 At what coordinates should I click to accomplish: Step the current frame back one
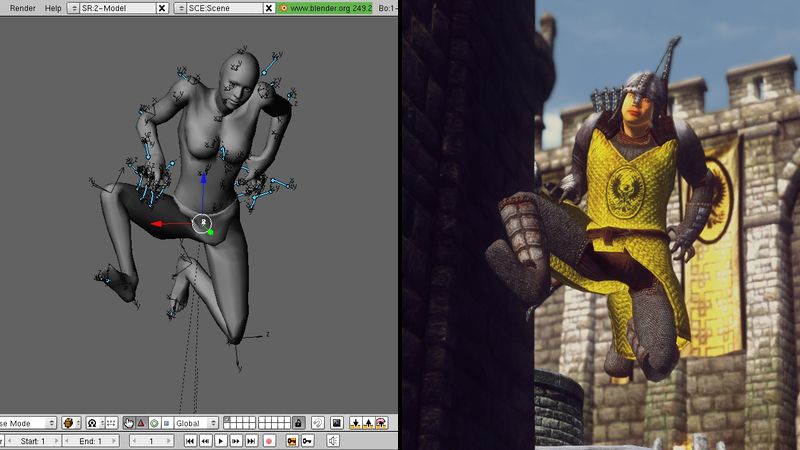(133, 441)
